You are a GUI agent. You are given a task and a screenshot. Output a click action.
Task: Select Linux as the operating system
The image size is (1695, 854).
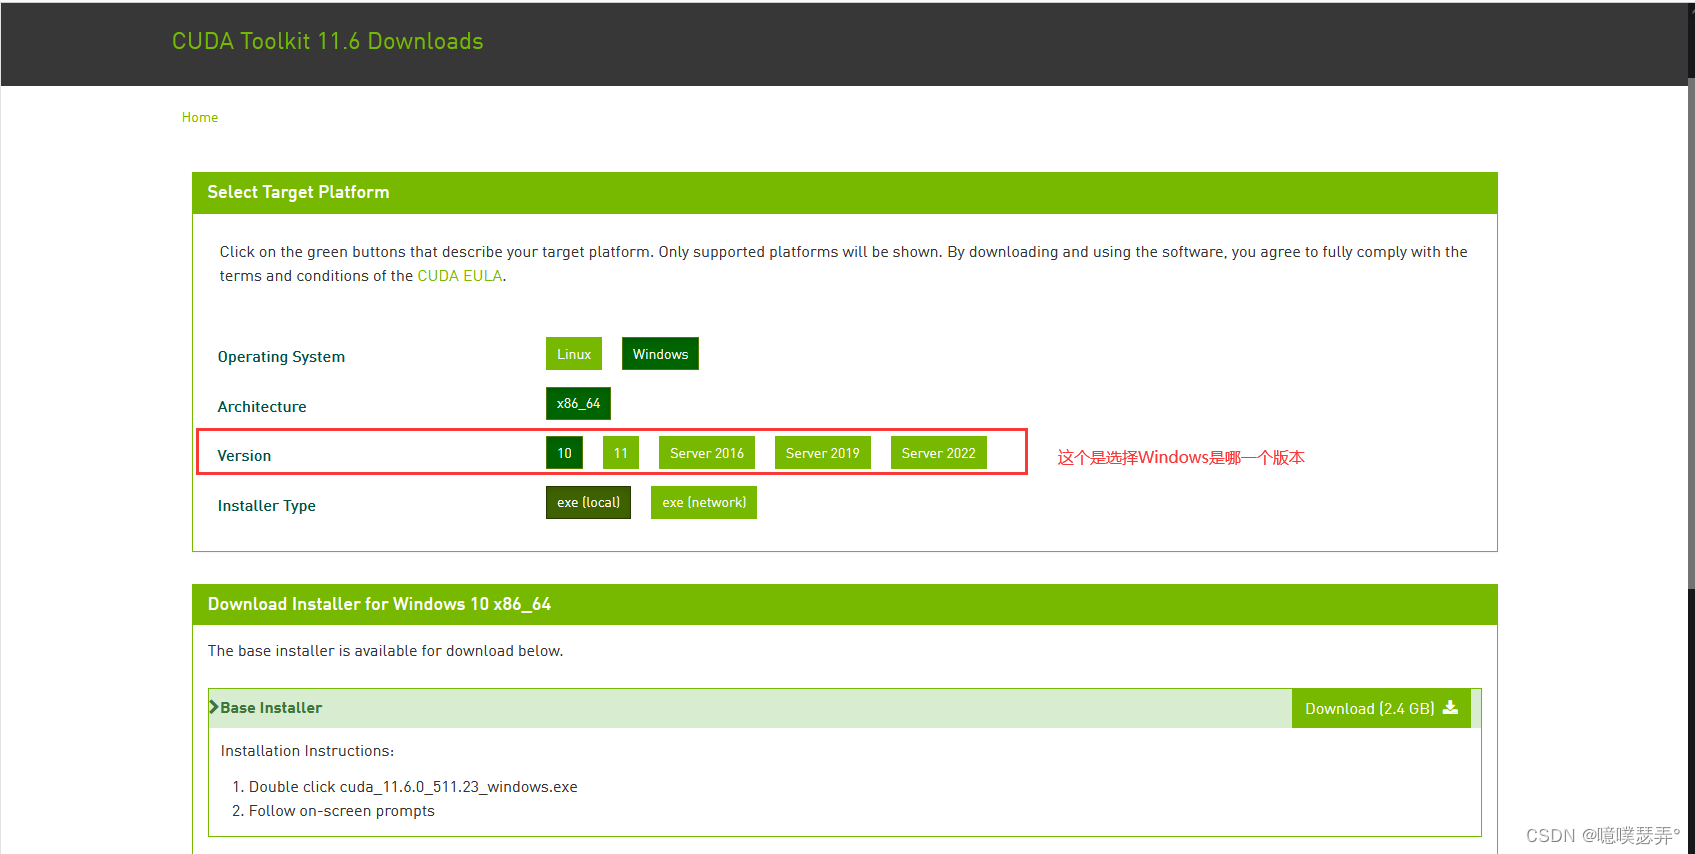(x=574, y=354)
